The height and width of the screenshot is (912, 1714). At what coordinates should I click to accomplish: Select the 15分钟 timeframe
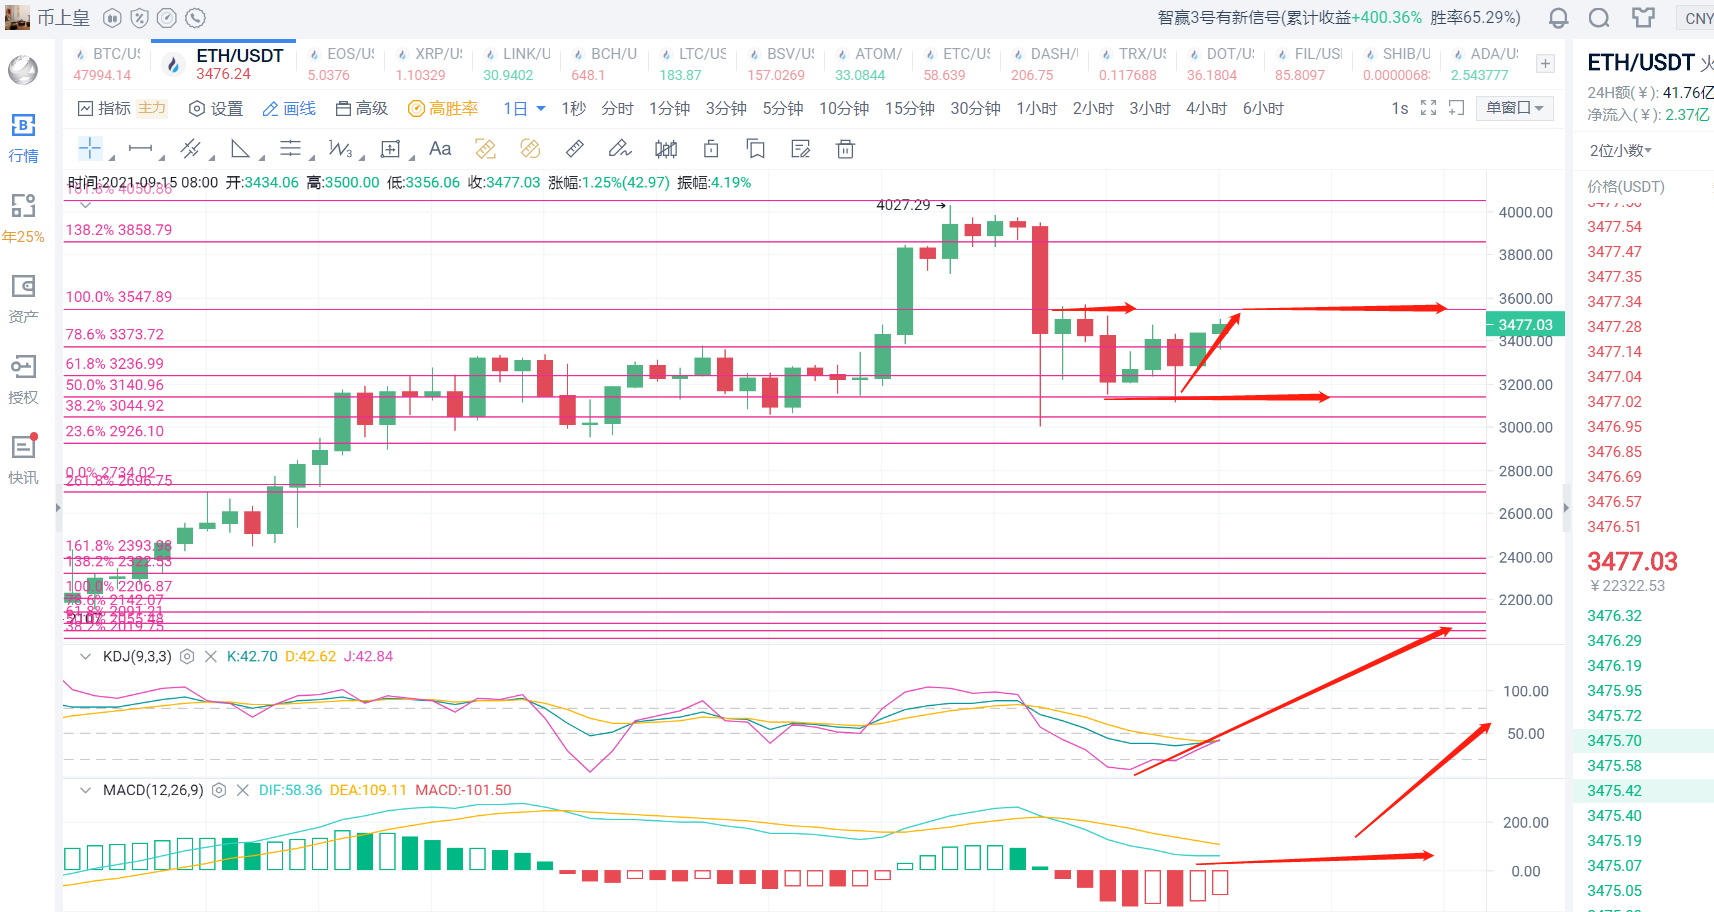(x=909, y=108)
